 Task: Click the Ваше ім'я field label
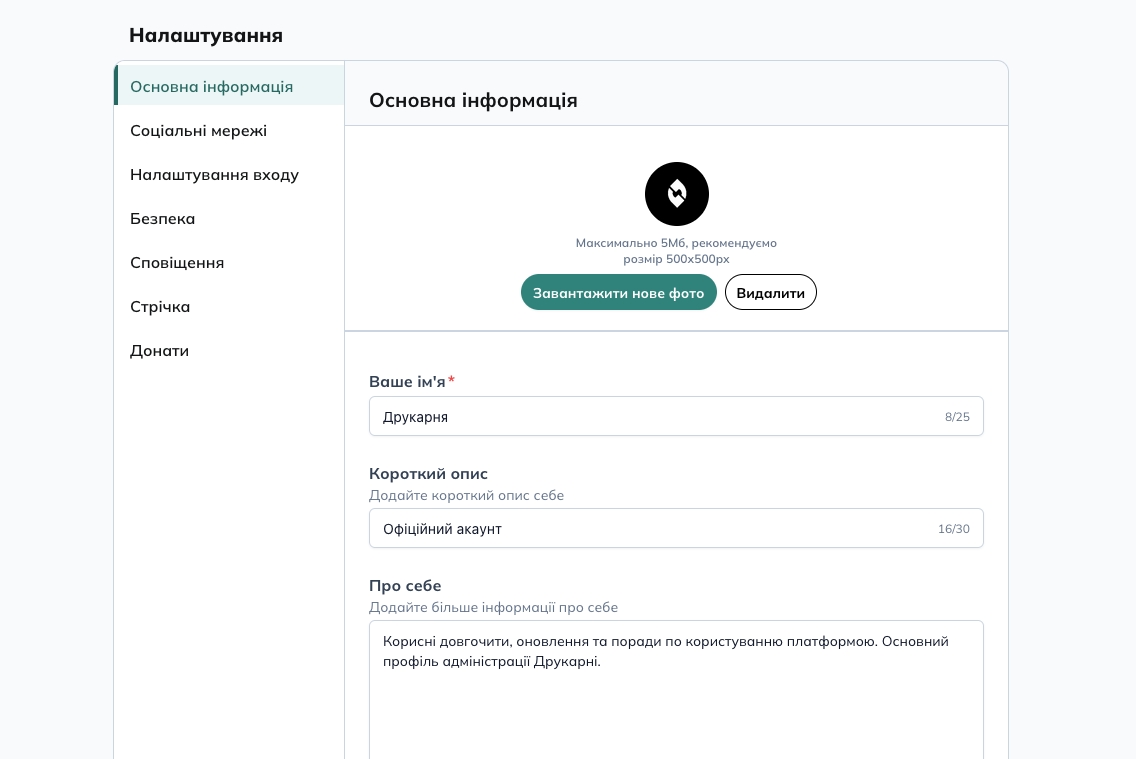click(x=407, y=381)
